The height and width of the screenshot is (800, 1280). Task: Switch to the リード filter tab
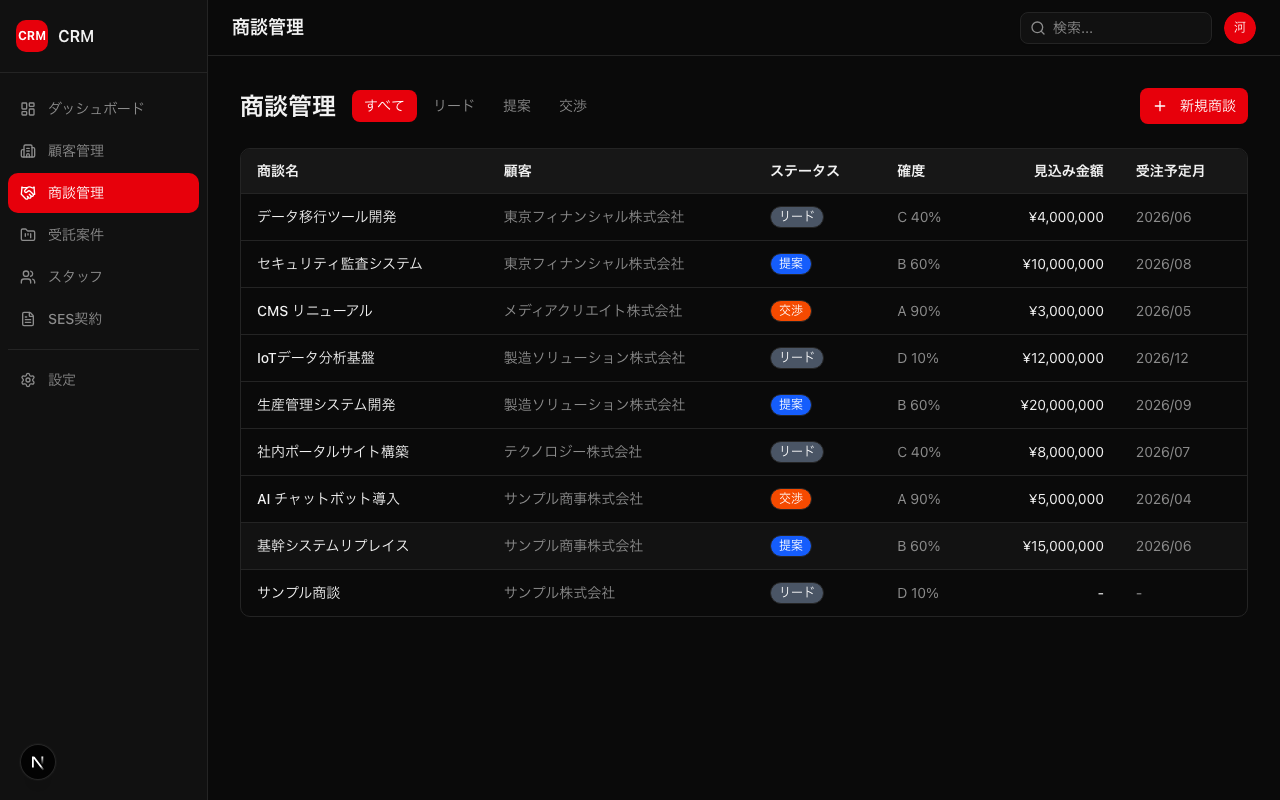453,106
